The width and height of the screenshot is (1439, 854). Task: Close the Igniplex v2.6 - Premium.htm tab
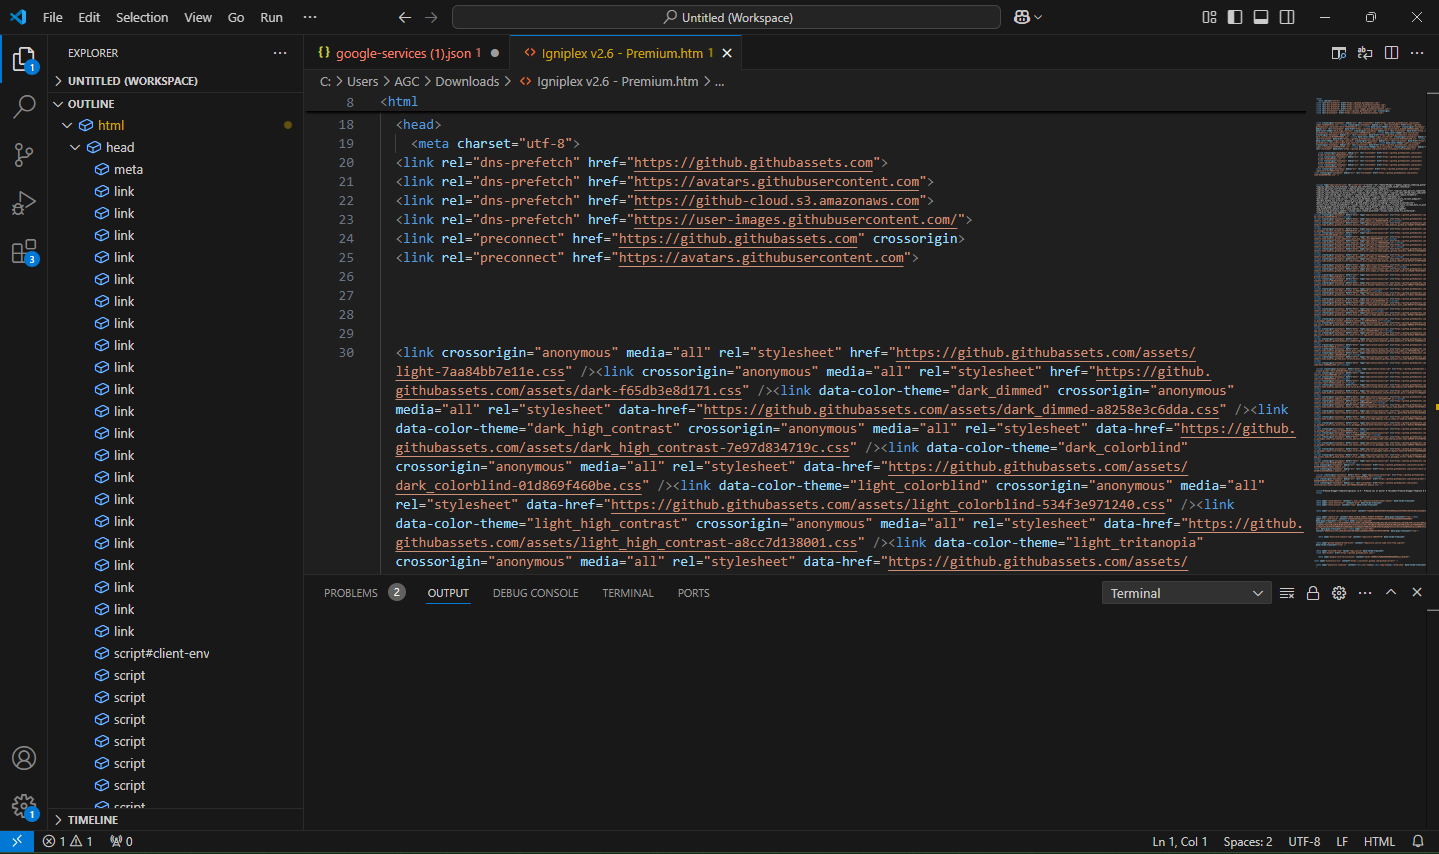click(727, 53)
